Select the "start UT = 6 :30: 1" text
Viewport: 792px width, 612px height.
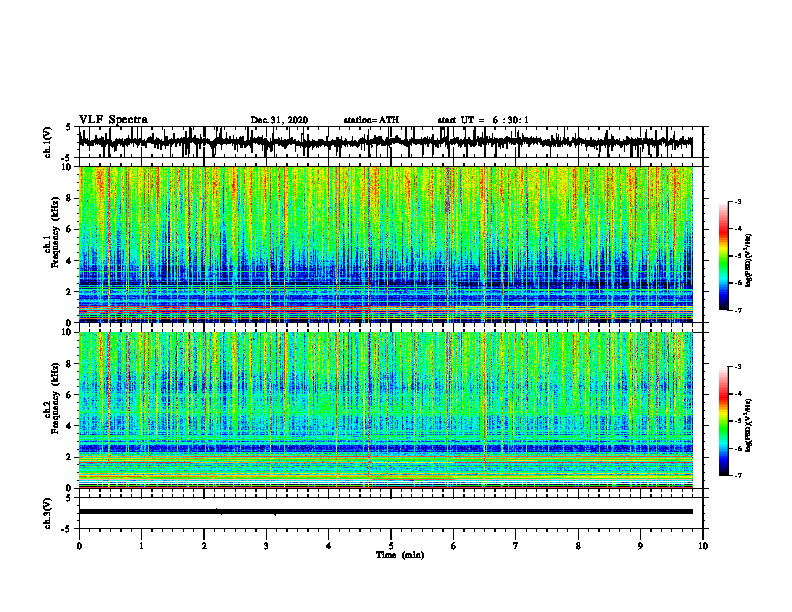pyautogui.click(x=483, y=120)
